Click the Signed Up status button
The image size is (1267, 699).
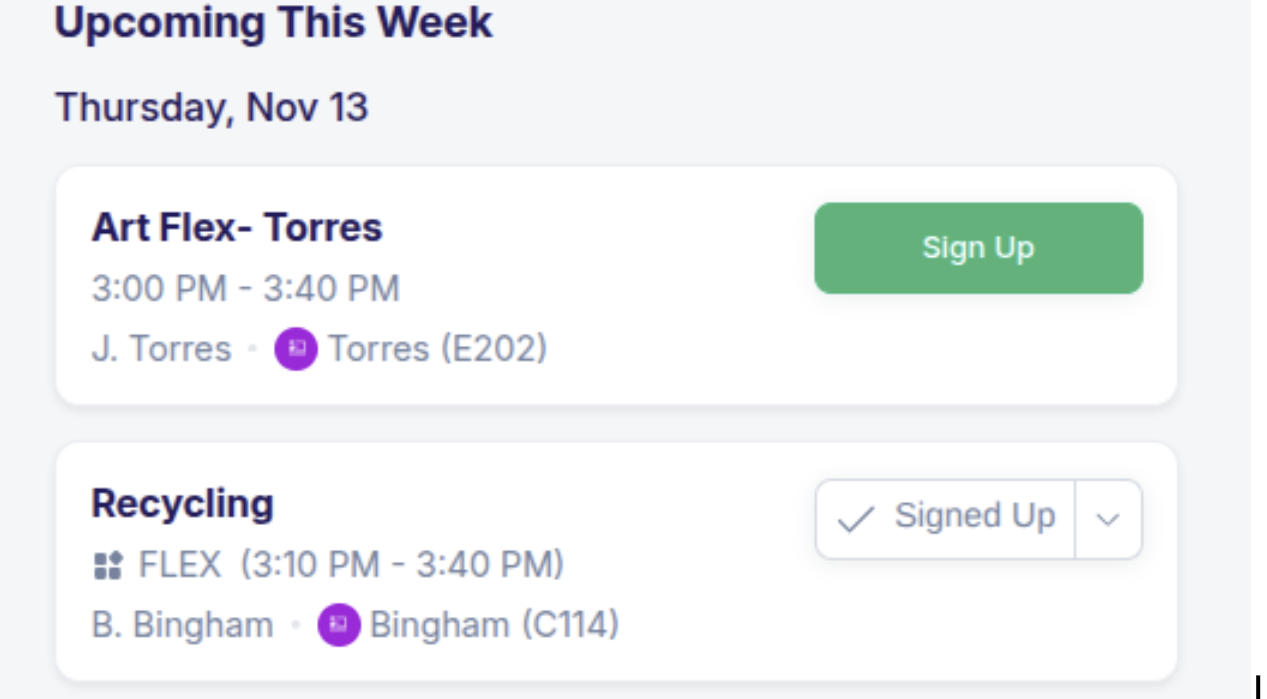[946, 518]
